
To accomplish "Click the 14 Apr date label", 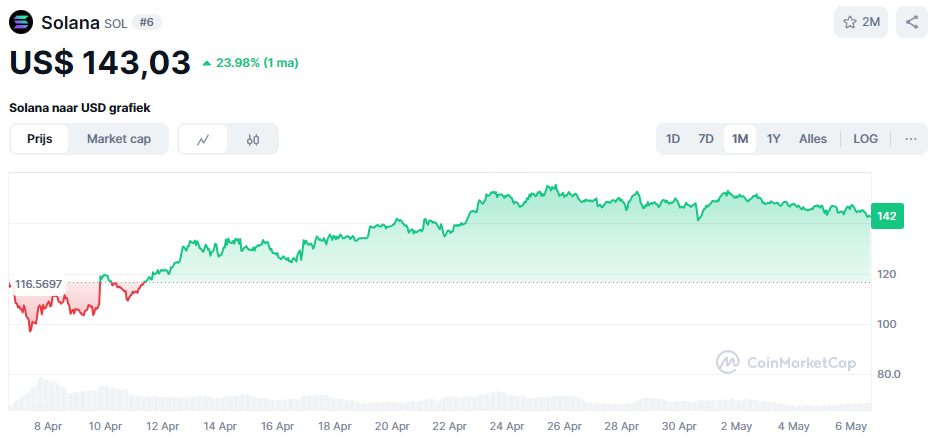I will click(x=220, y=426).
